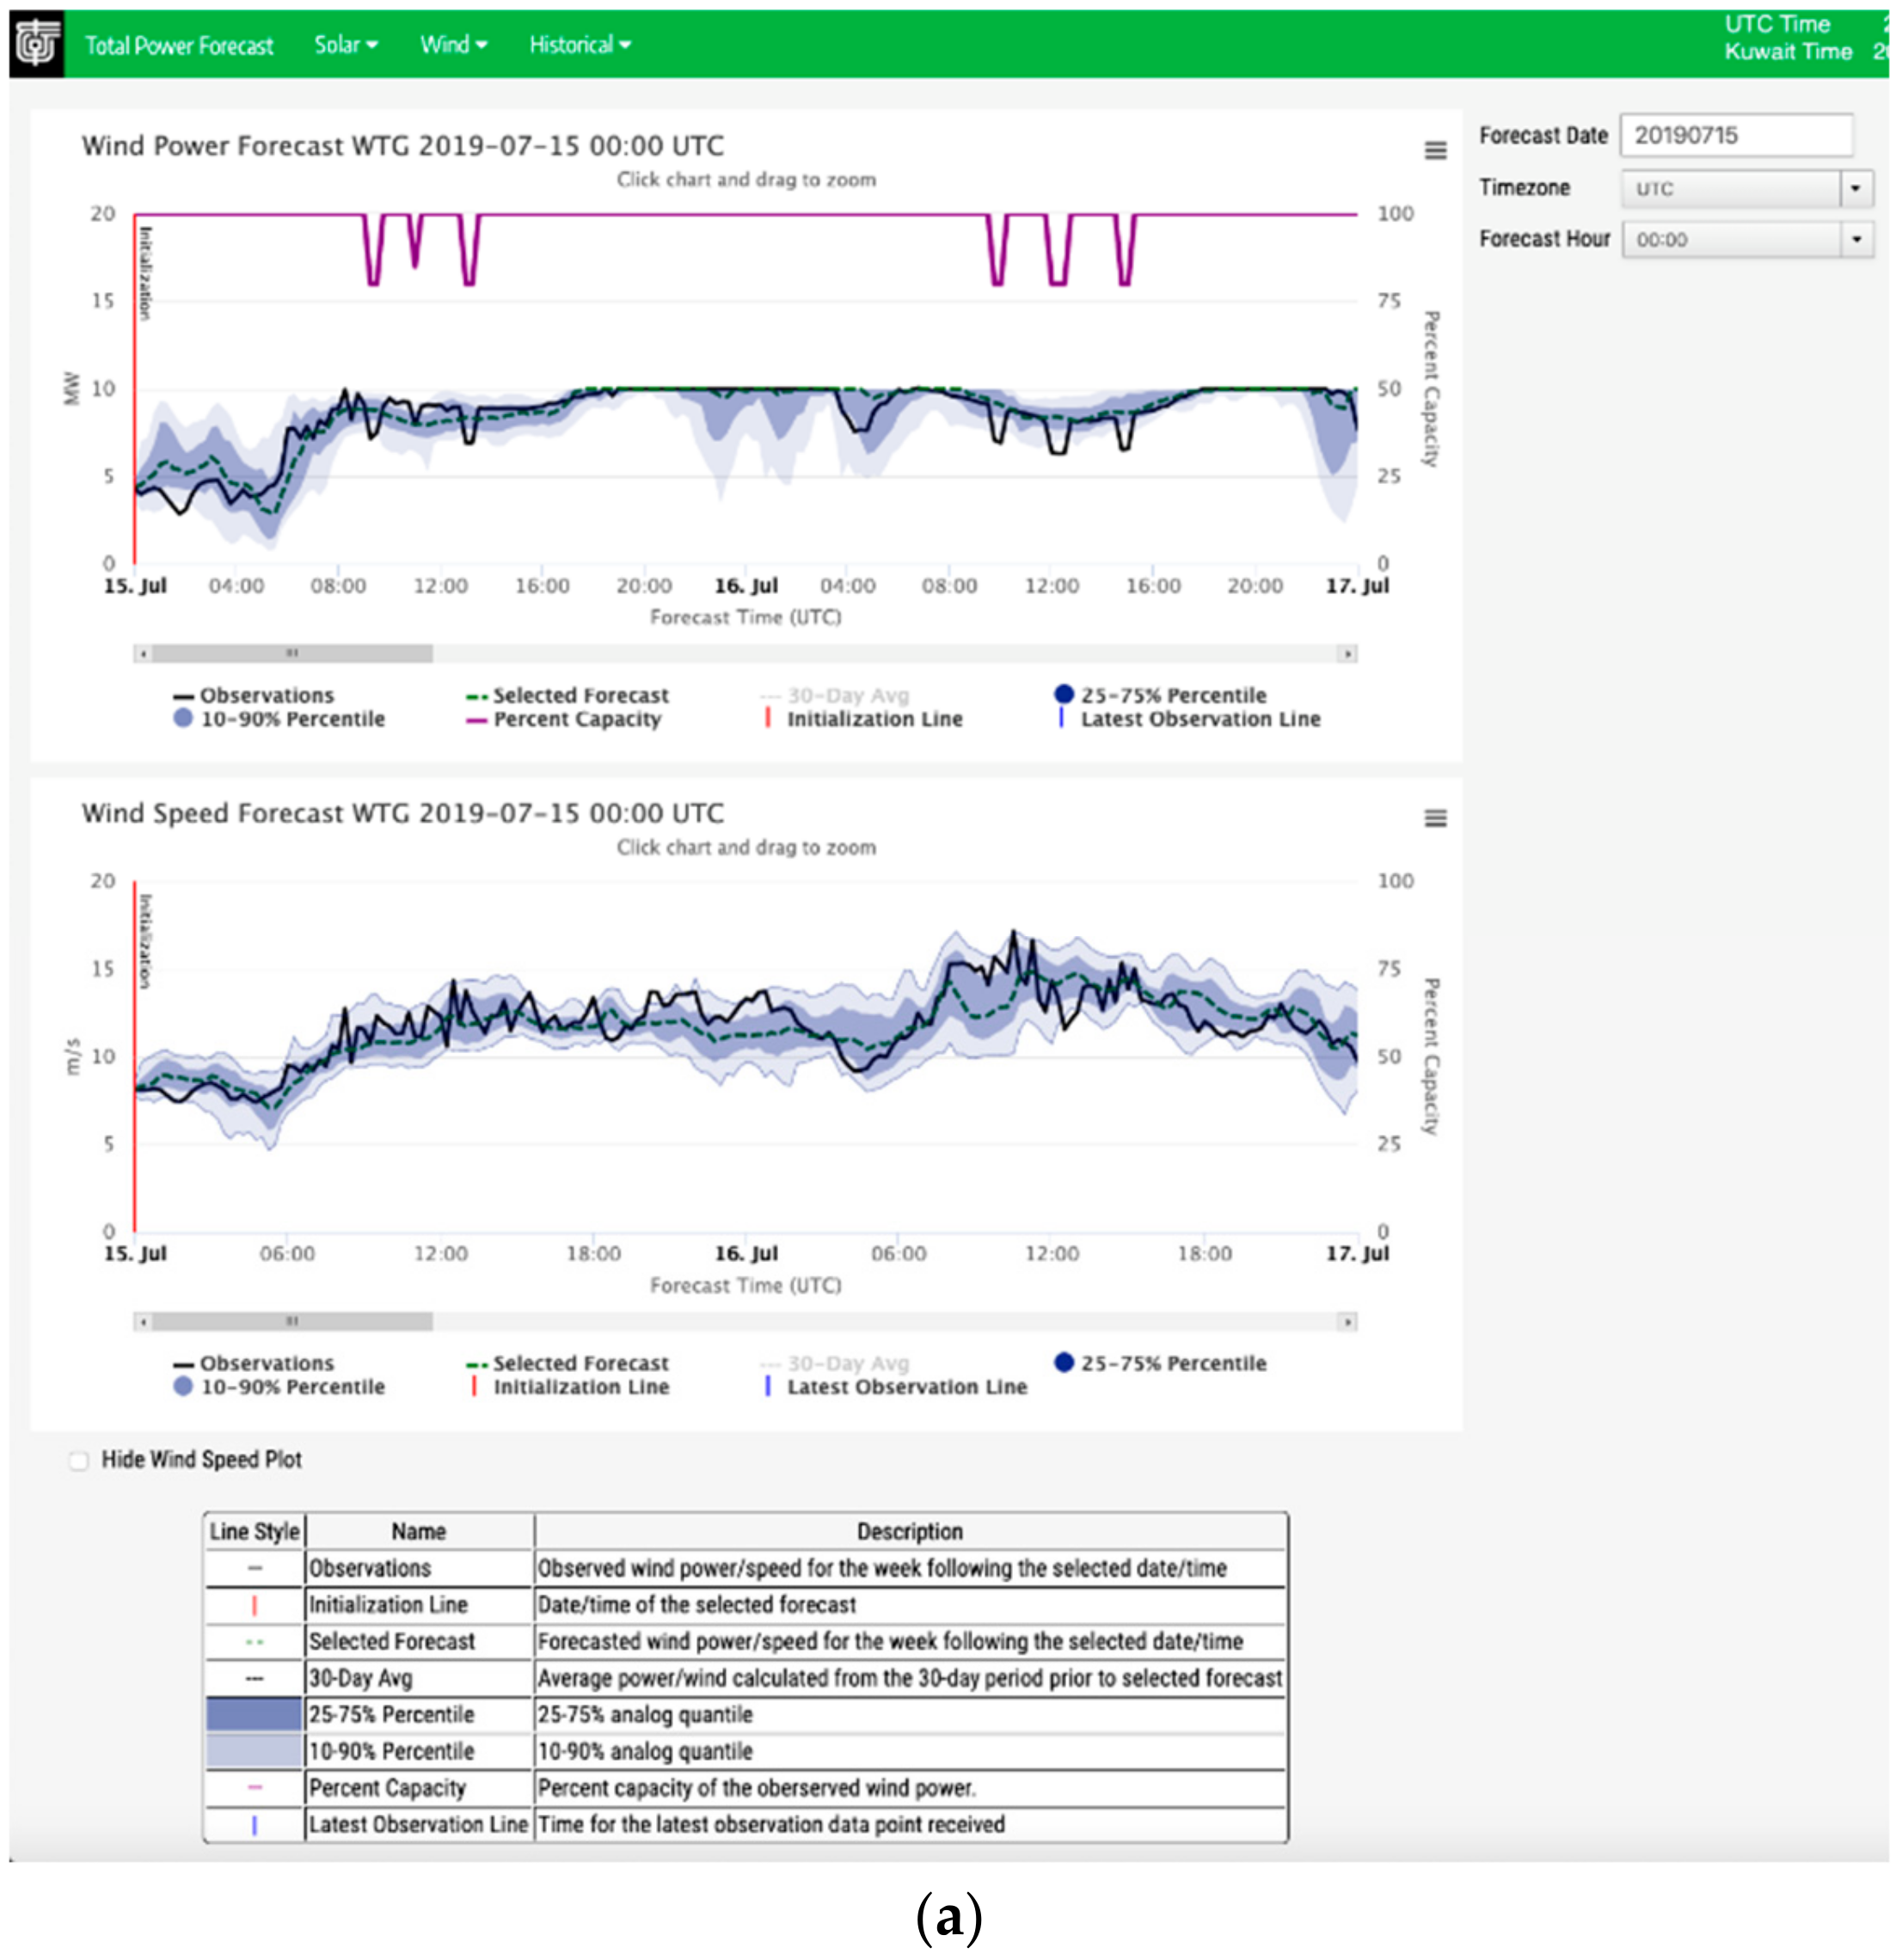Click the organization logo in the header
Screen dimensions: 1896x1960
point(37,44)
